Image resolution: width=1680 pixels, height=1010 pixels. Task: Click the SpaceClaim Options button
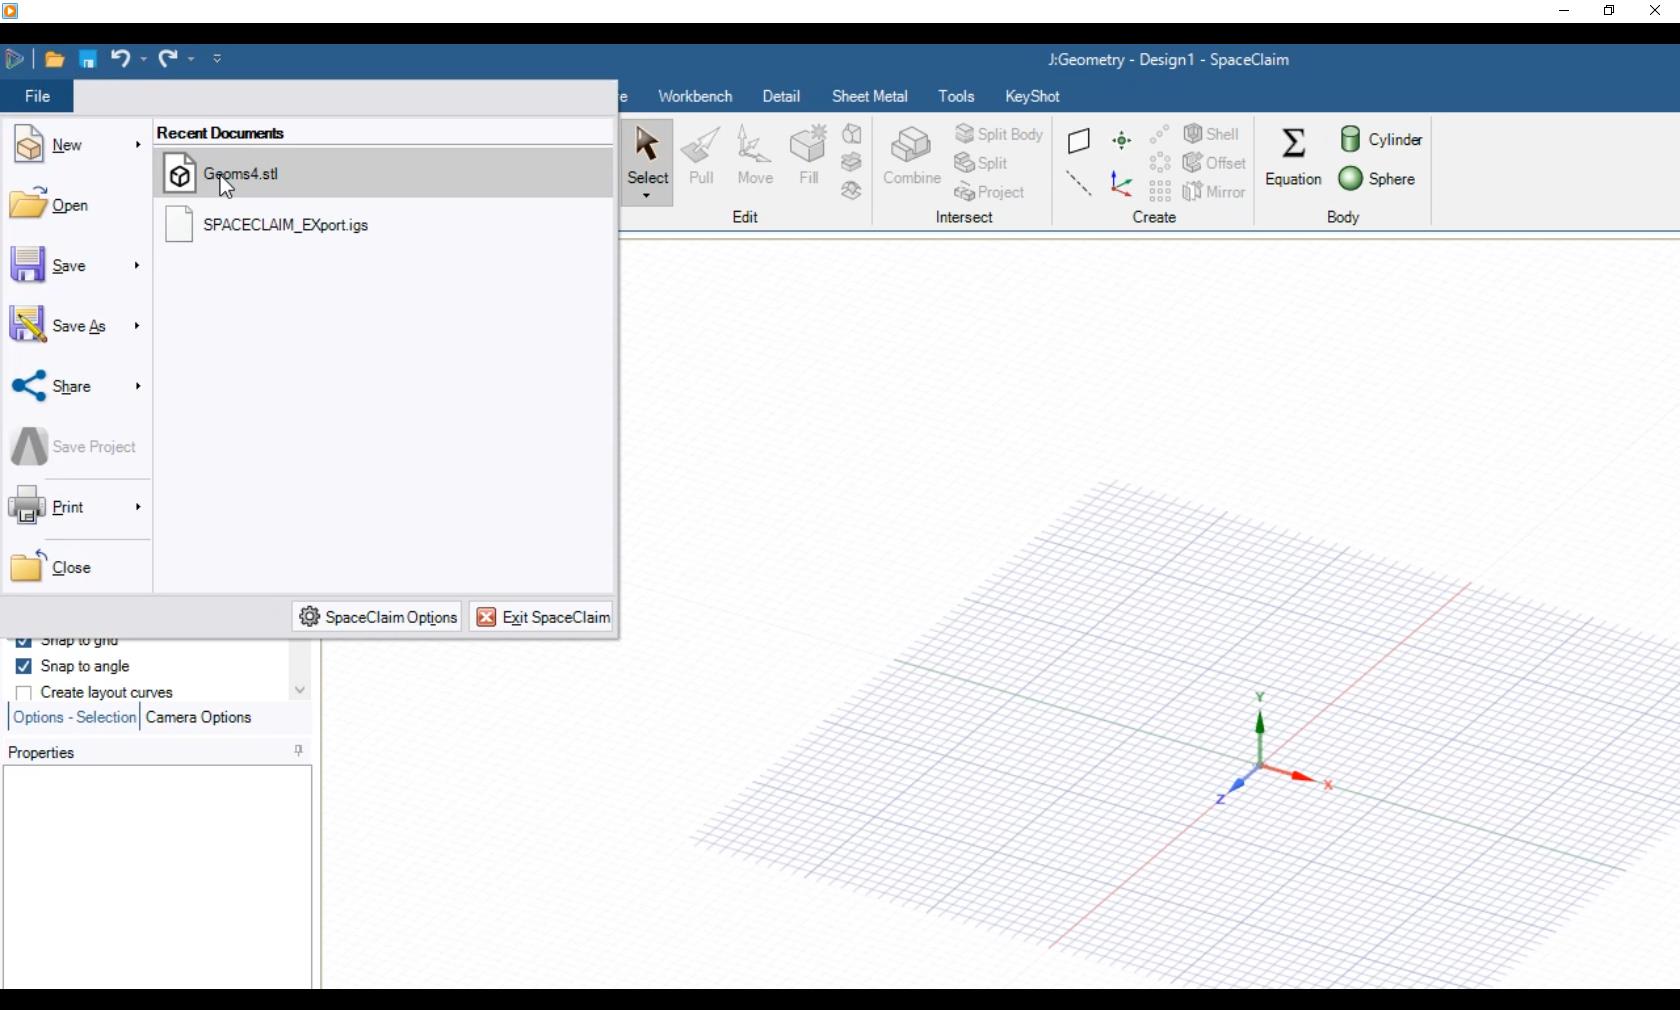click(377, 617)
